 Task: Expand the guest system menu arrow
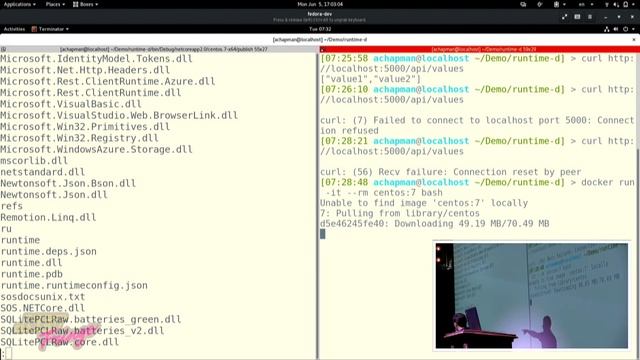pyautogui.click(x=633, y=29)
